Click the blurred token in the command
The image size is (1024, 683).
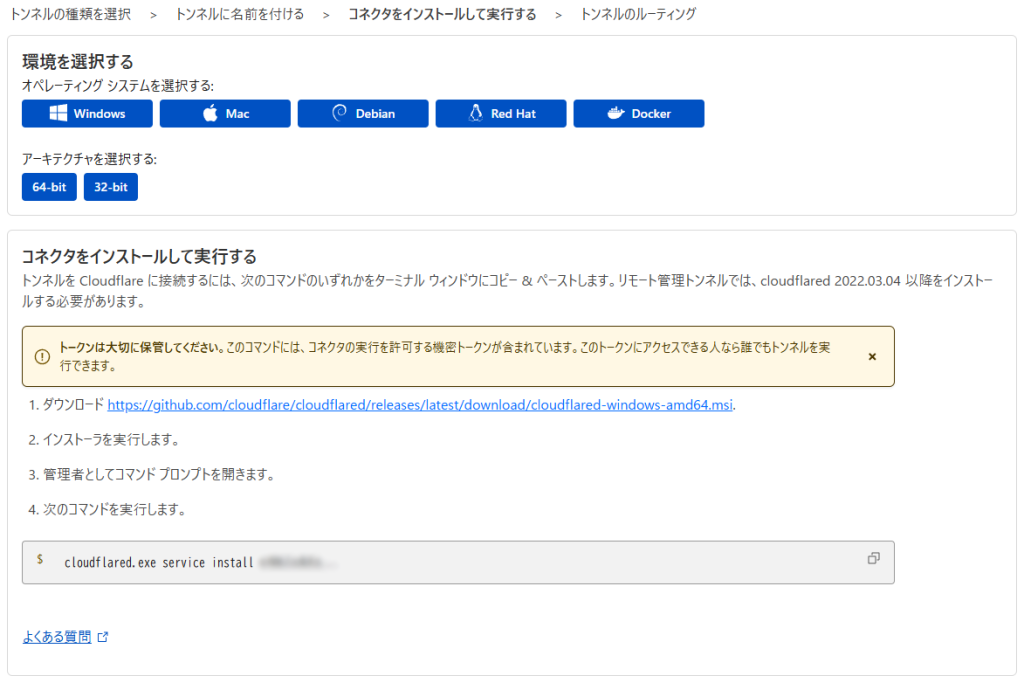click(x=297, y=562)
